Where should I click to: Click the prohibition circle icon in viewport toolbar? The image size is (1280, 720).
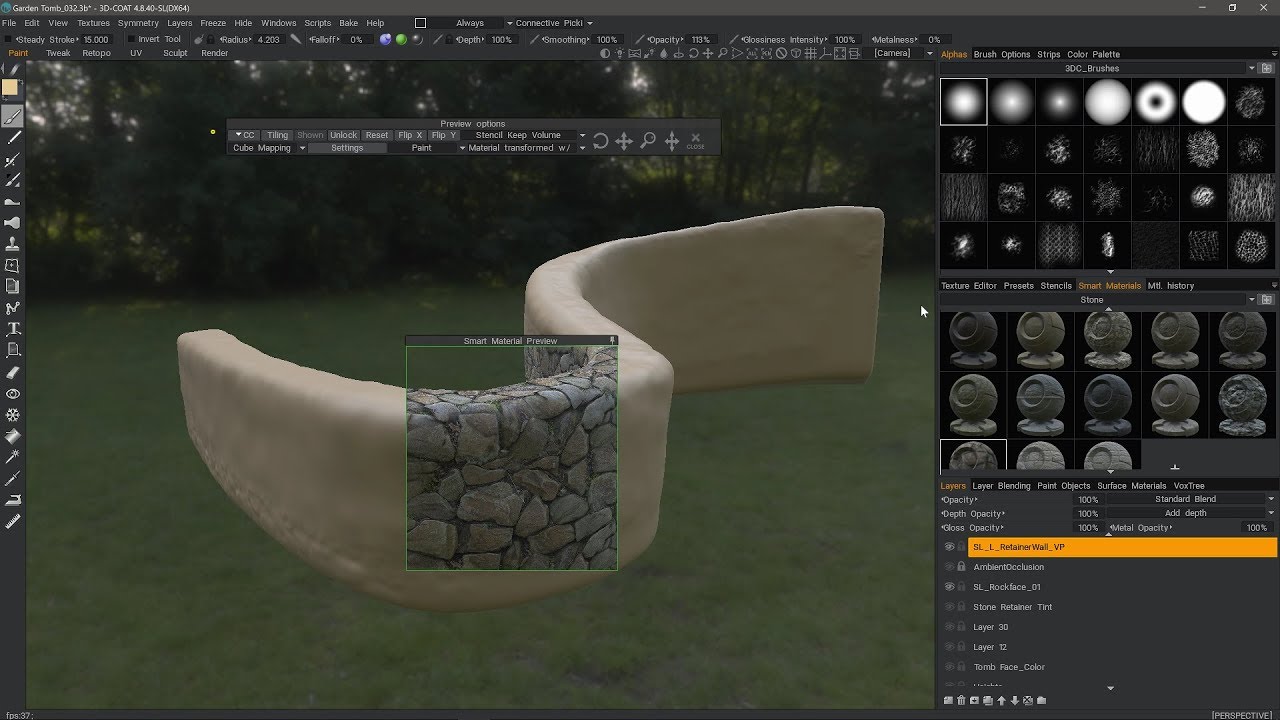point(782,53)
